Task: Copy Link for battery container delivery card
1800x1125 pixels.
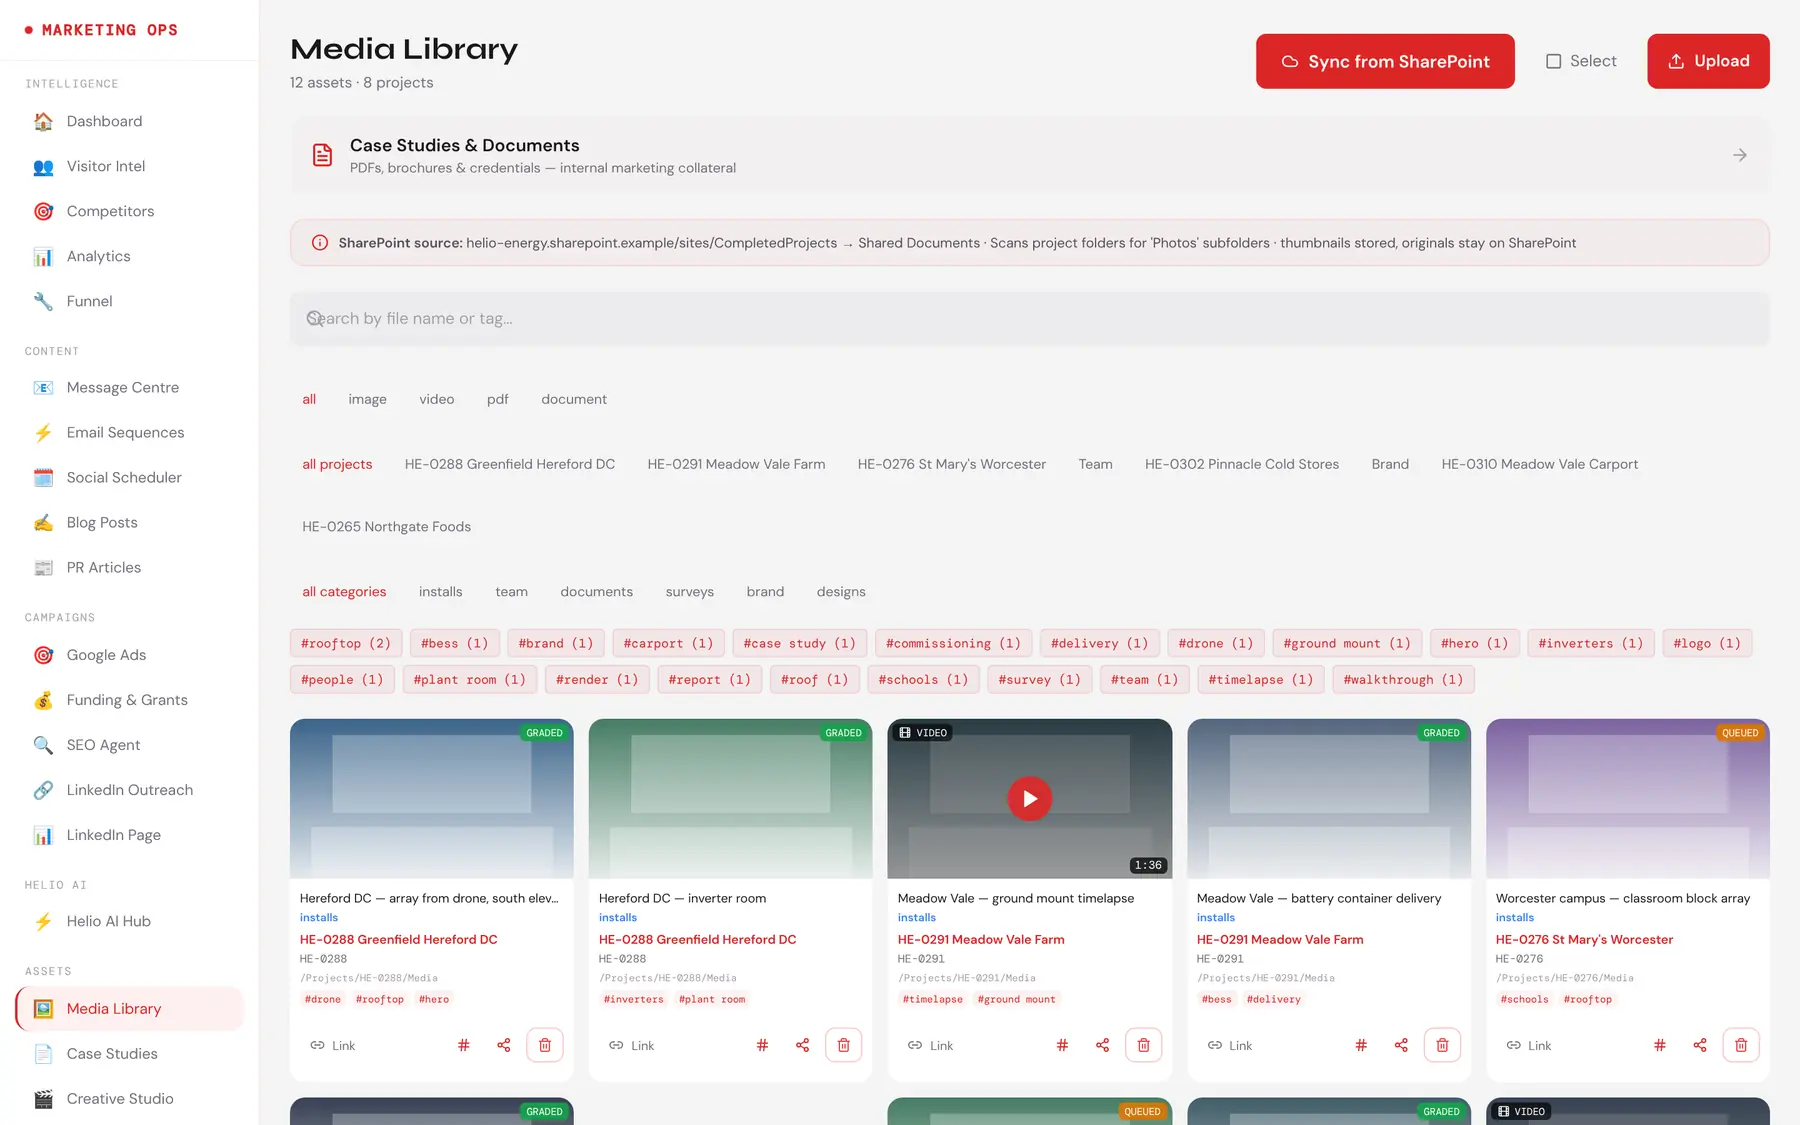Action: pyautogui.click(x=1229, y=1045)
